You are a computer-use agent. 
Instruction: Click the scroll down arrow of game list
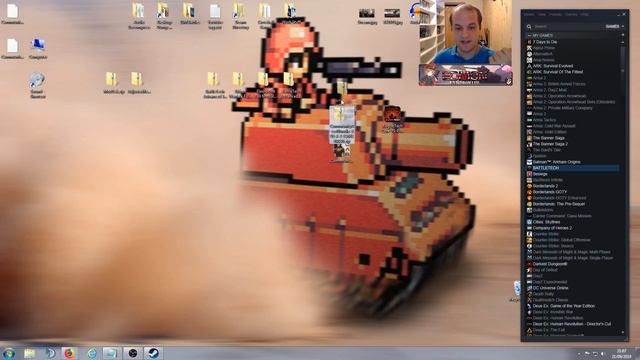623,332
